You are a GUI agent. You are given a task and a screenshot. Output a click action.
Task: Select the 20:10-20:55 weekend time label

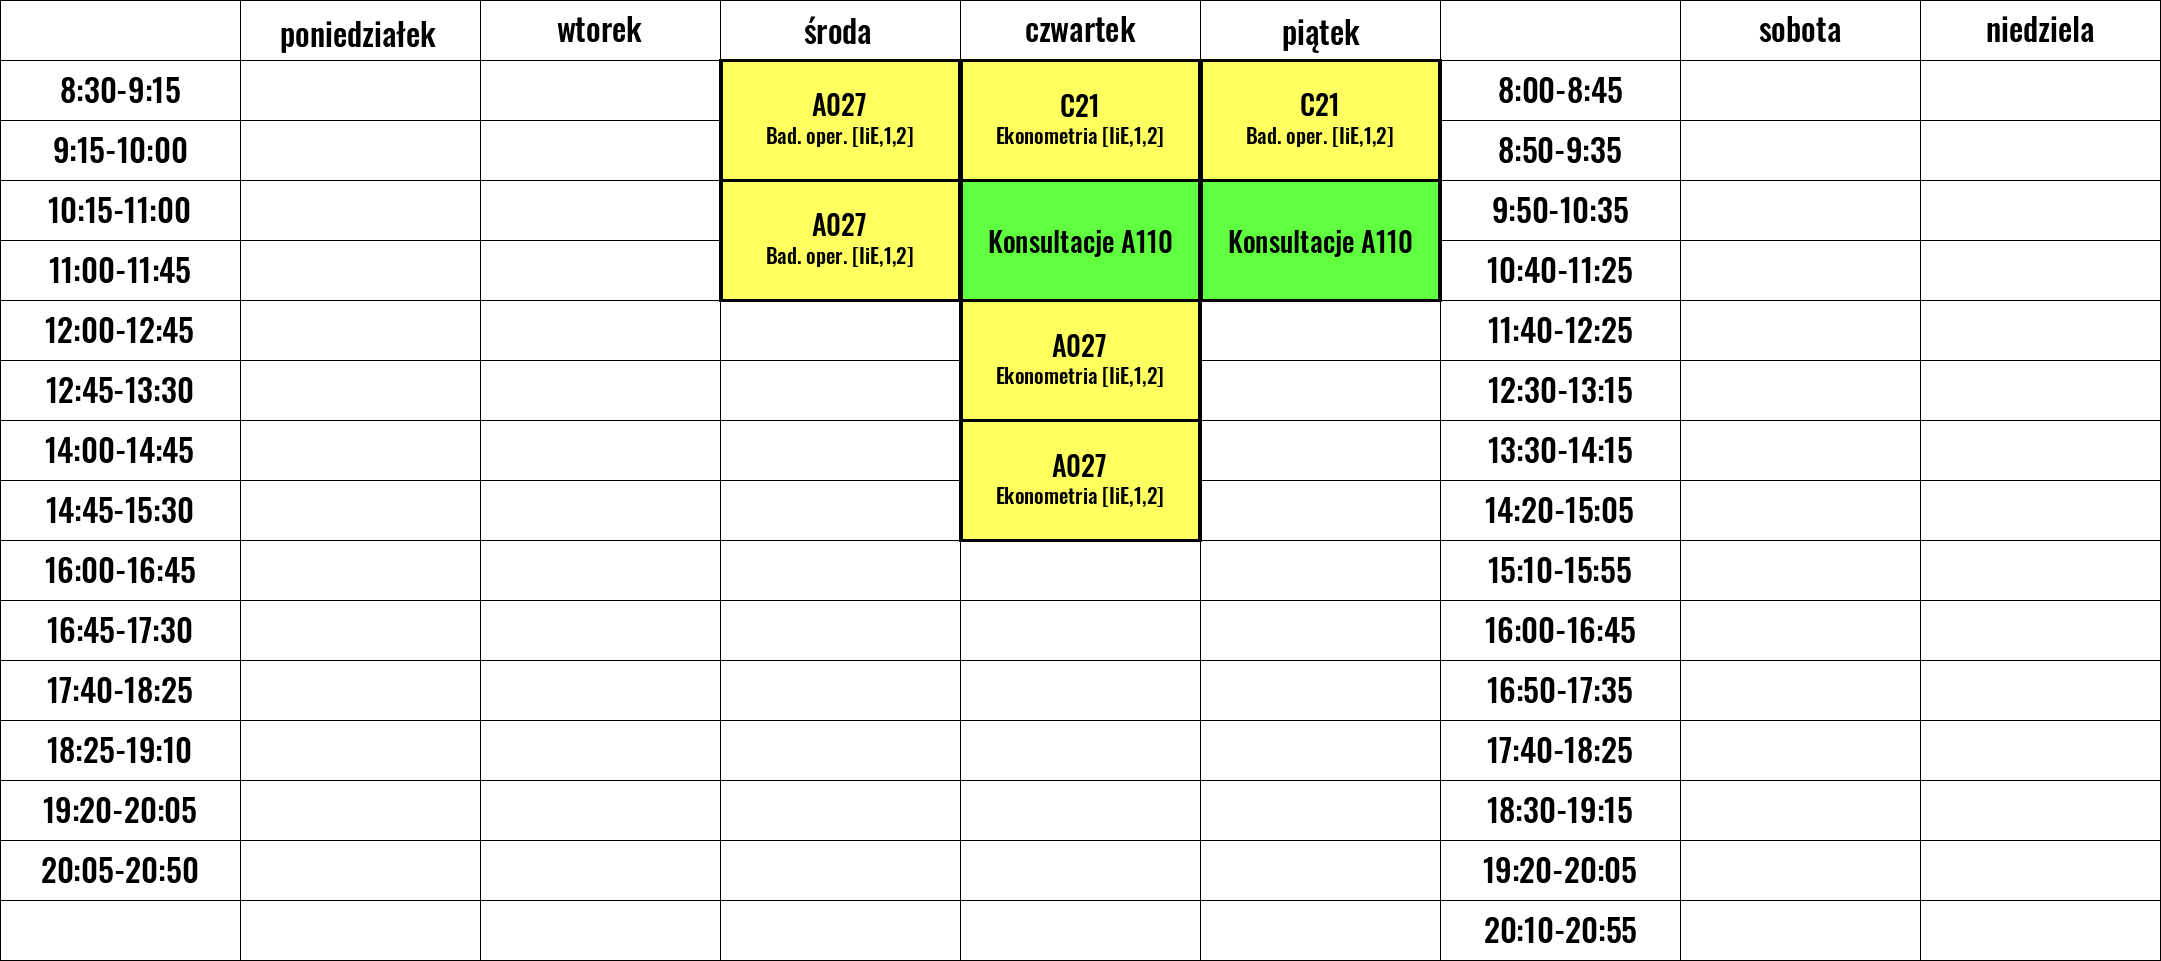click(1560, 931)
